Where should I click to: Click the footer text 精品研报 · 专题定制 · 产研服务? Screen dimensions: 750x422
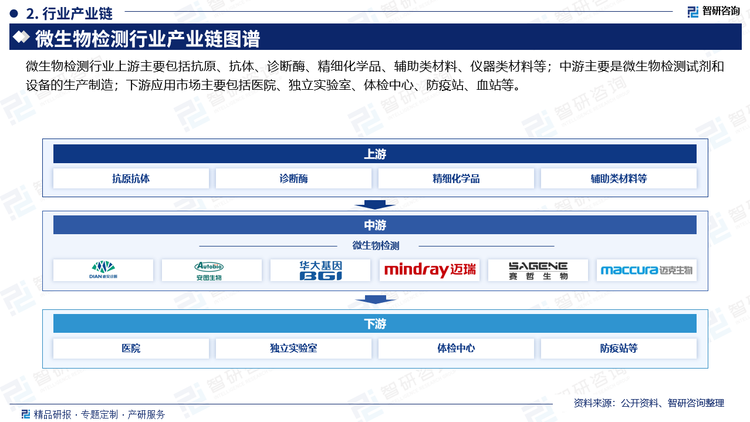click(99, 414)
